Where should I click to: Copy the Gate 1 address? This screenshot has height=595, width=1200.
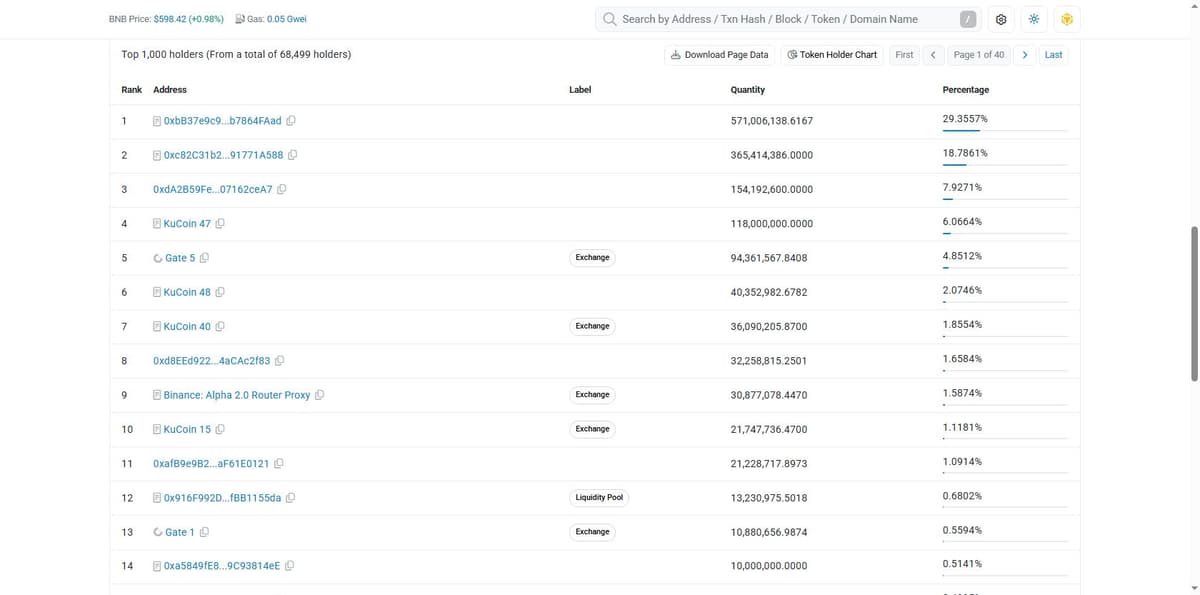pos(204,532)
